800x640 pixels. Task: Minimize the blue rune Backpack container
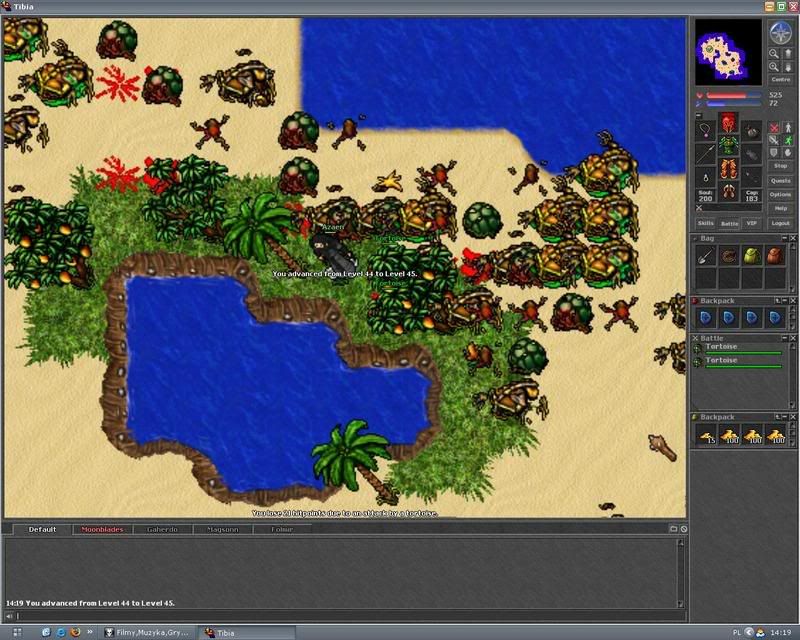[x=785, y=301]
